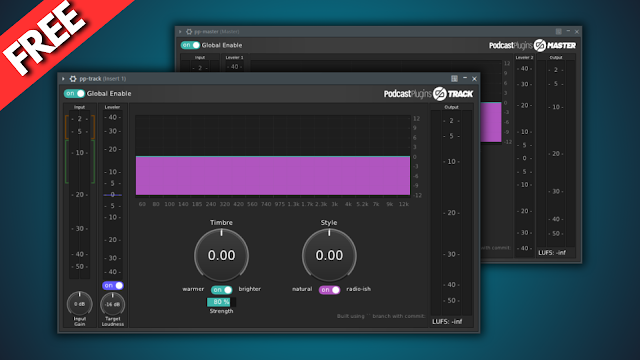
Task: Click the 'brighter' label under Timbre
Action: click(250, 289)
